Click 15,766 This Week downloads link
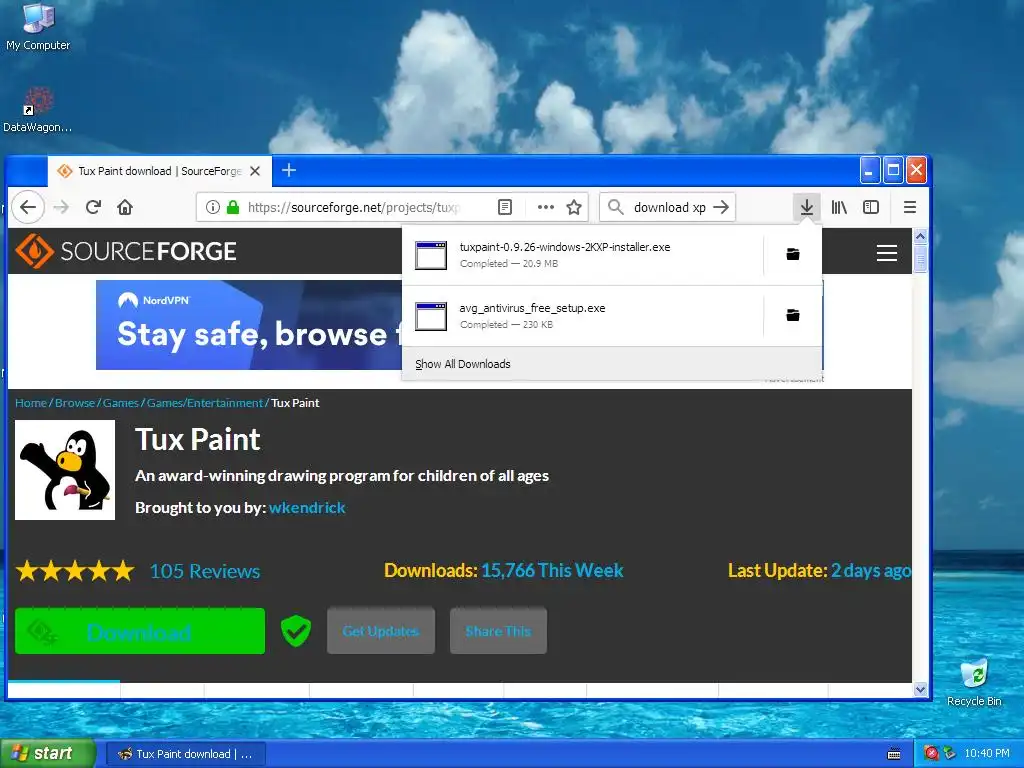Image resolution: width=1024 pixels, height=768 pixels. (x=552, y=570)
